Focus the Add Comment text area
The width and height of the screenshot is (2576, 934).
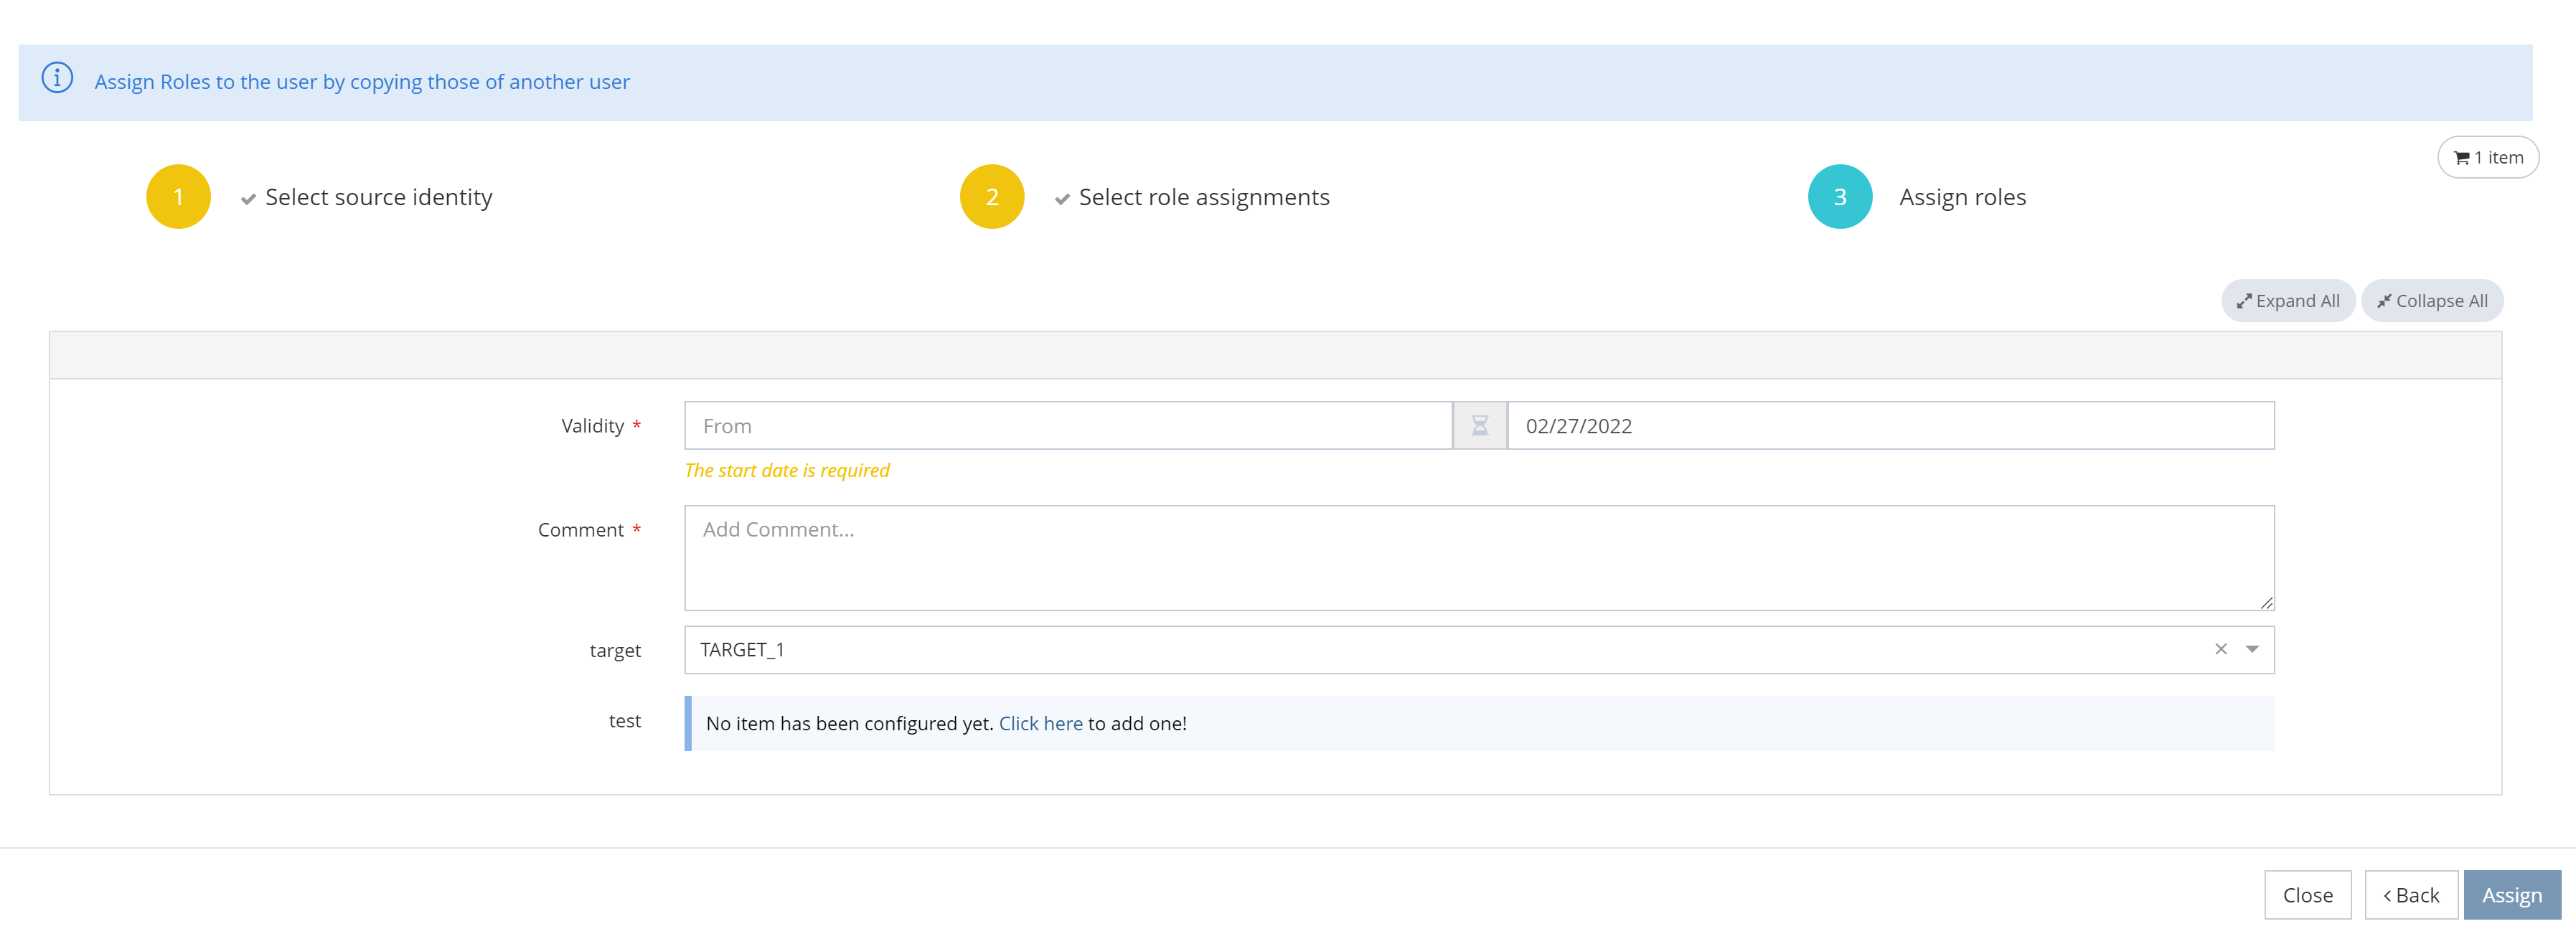(x=1478, y=557)
